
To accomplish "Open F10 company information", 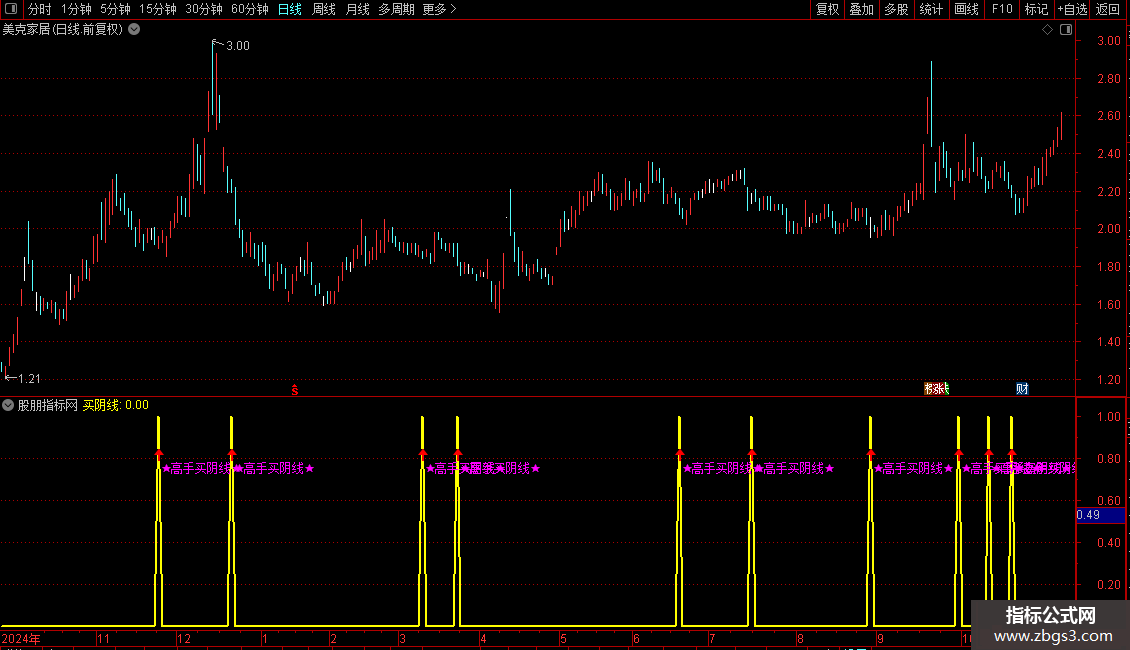I will pyautogui.click(x=1002, y=9).
